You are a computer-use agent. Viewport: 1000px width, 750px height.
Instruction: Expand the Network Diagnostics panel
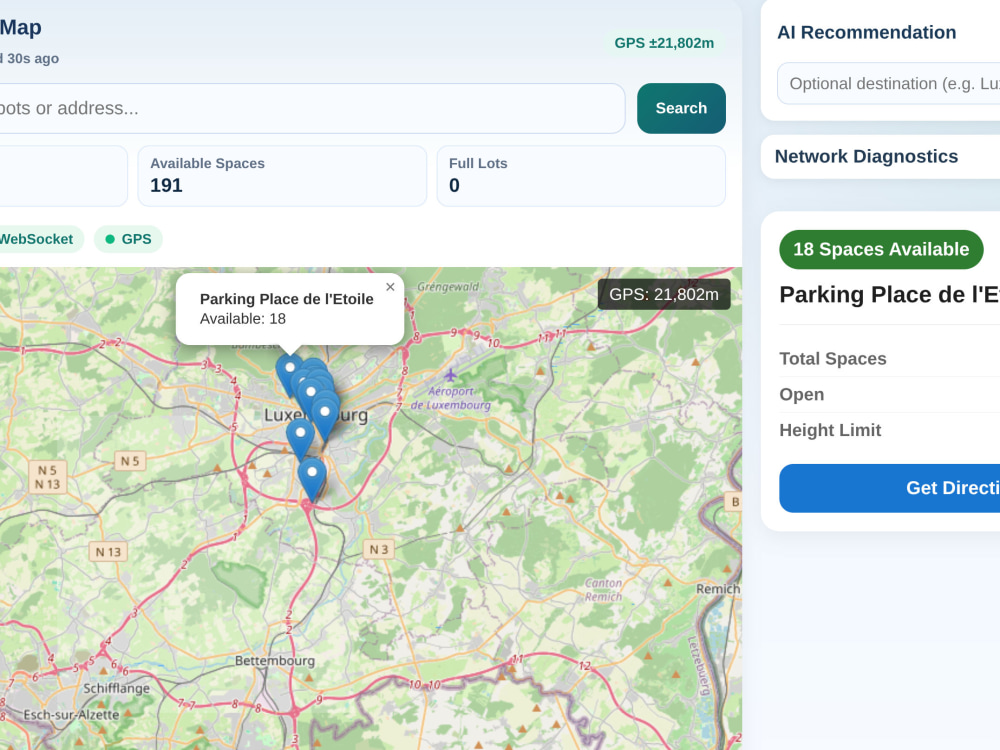[881, 156]
